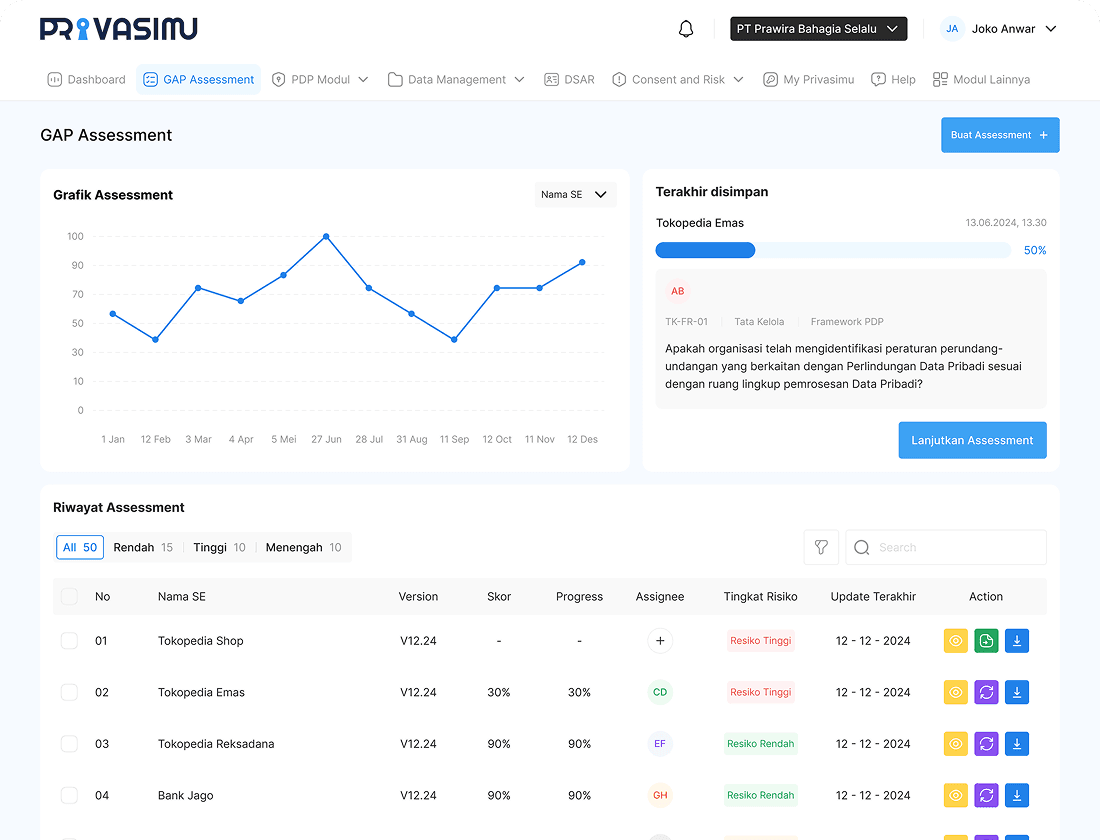Toggle the select-all checkbox in table header
1100x840 pixels.
(x=69, y=597)
